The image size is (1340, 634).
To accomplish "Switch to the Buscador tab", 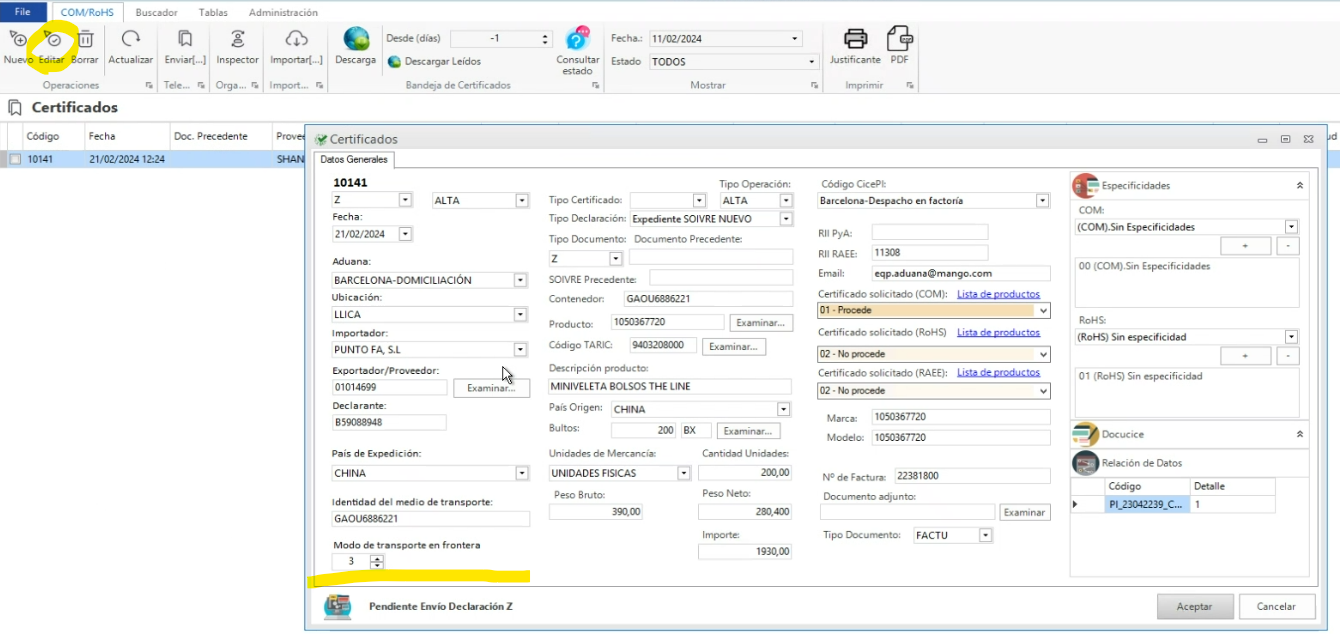I will click(x=156, y=13).
